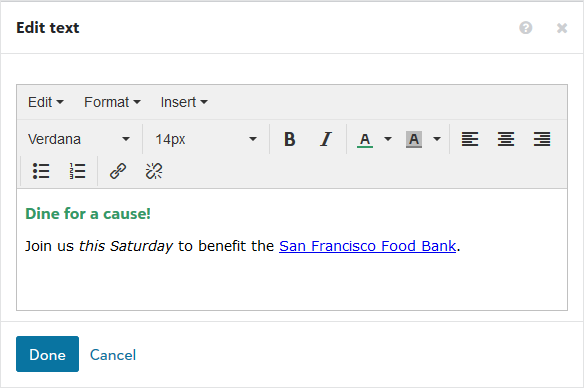Open the Edit menu
The height and width of the screenshot is (388, 584).
pyautogui.click(x=46, y=102)
